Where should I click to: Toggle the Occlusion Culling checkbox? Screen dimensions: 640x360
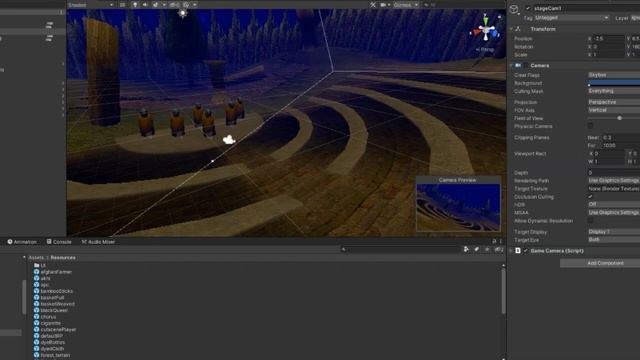tap(590, 197)
